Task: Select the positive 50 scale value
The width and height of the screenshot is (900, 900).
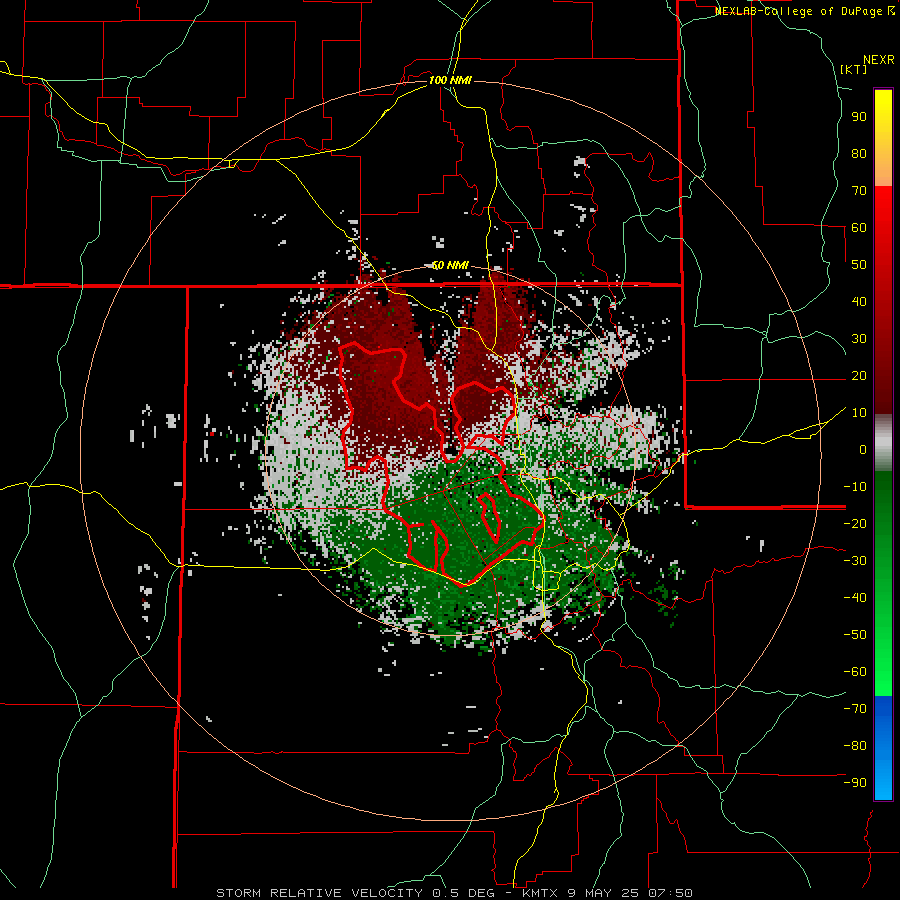Action: [859, 265]
